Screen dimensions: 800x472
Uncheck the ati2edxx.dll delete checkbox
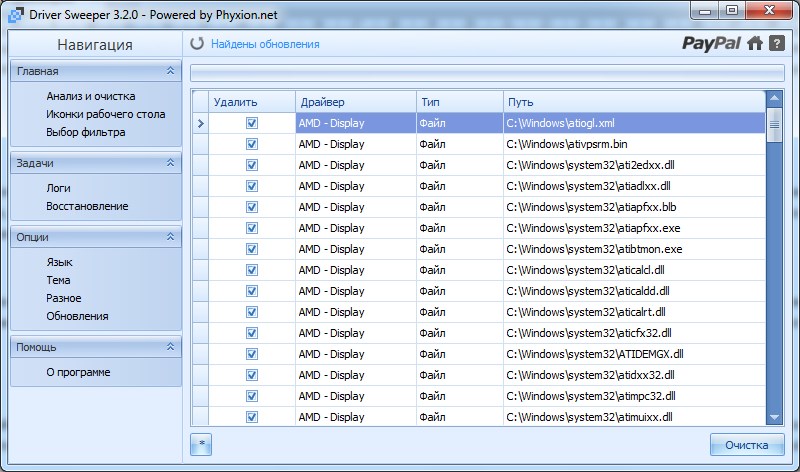(252, 165)
